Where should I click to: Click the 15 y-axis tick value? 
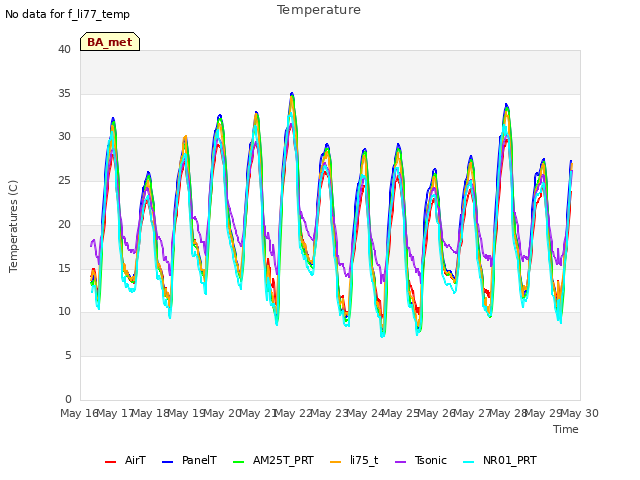(64, 268)
